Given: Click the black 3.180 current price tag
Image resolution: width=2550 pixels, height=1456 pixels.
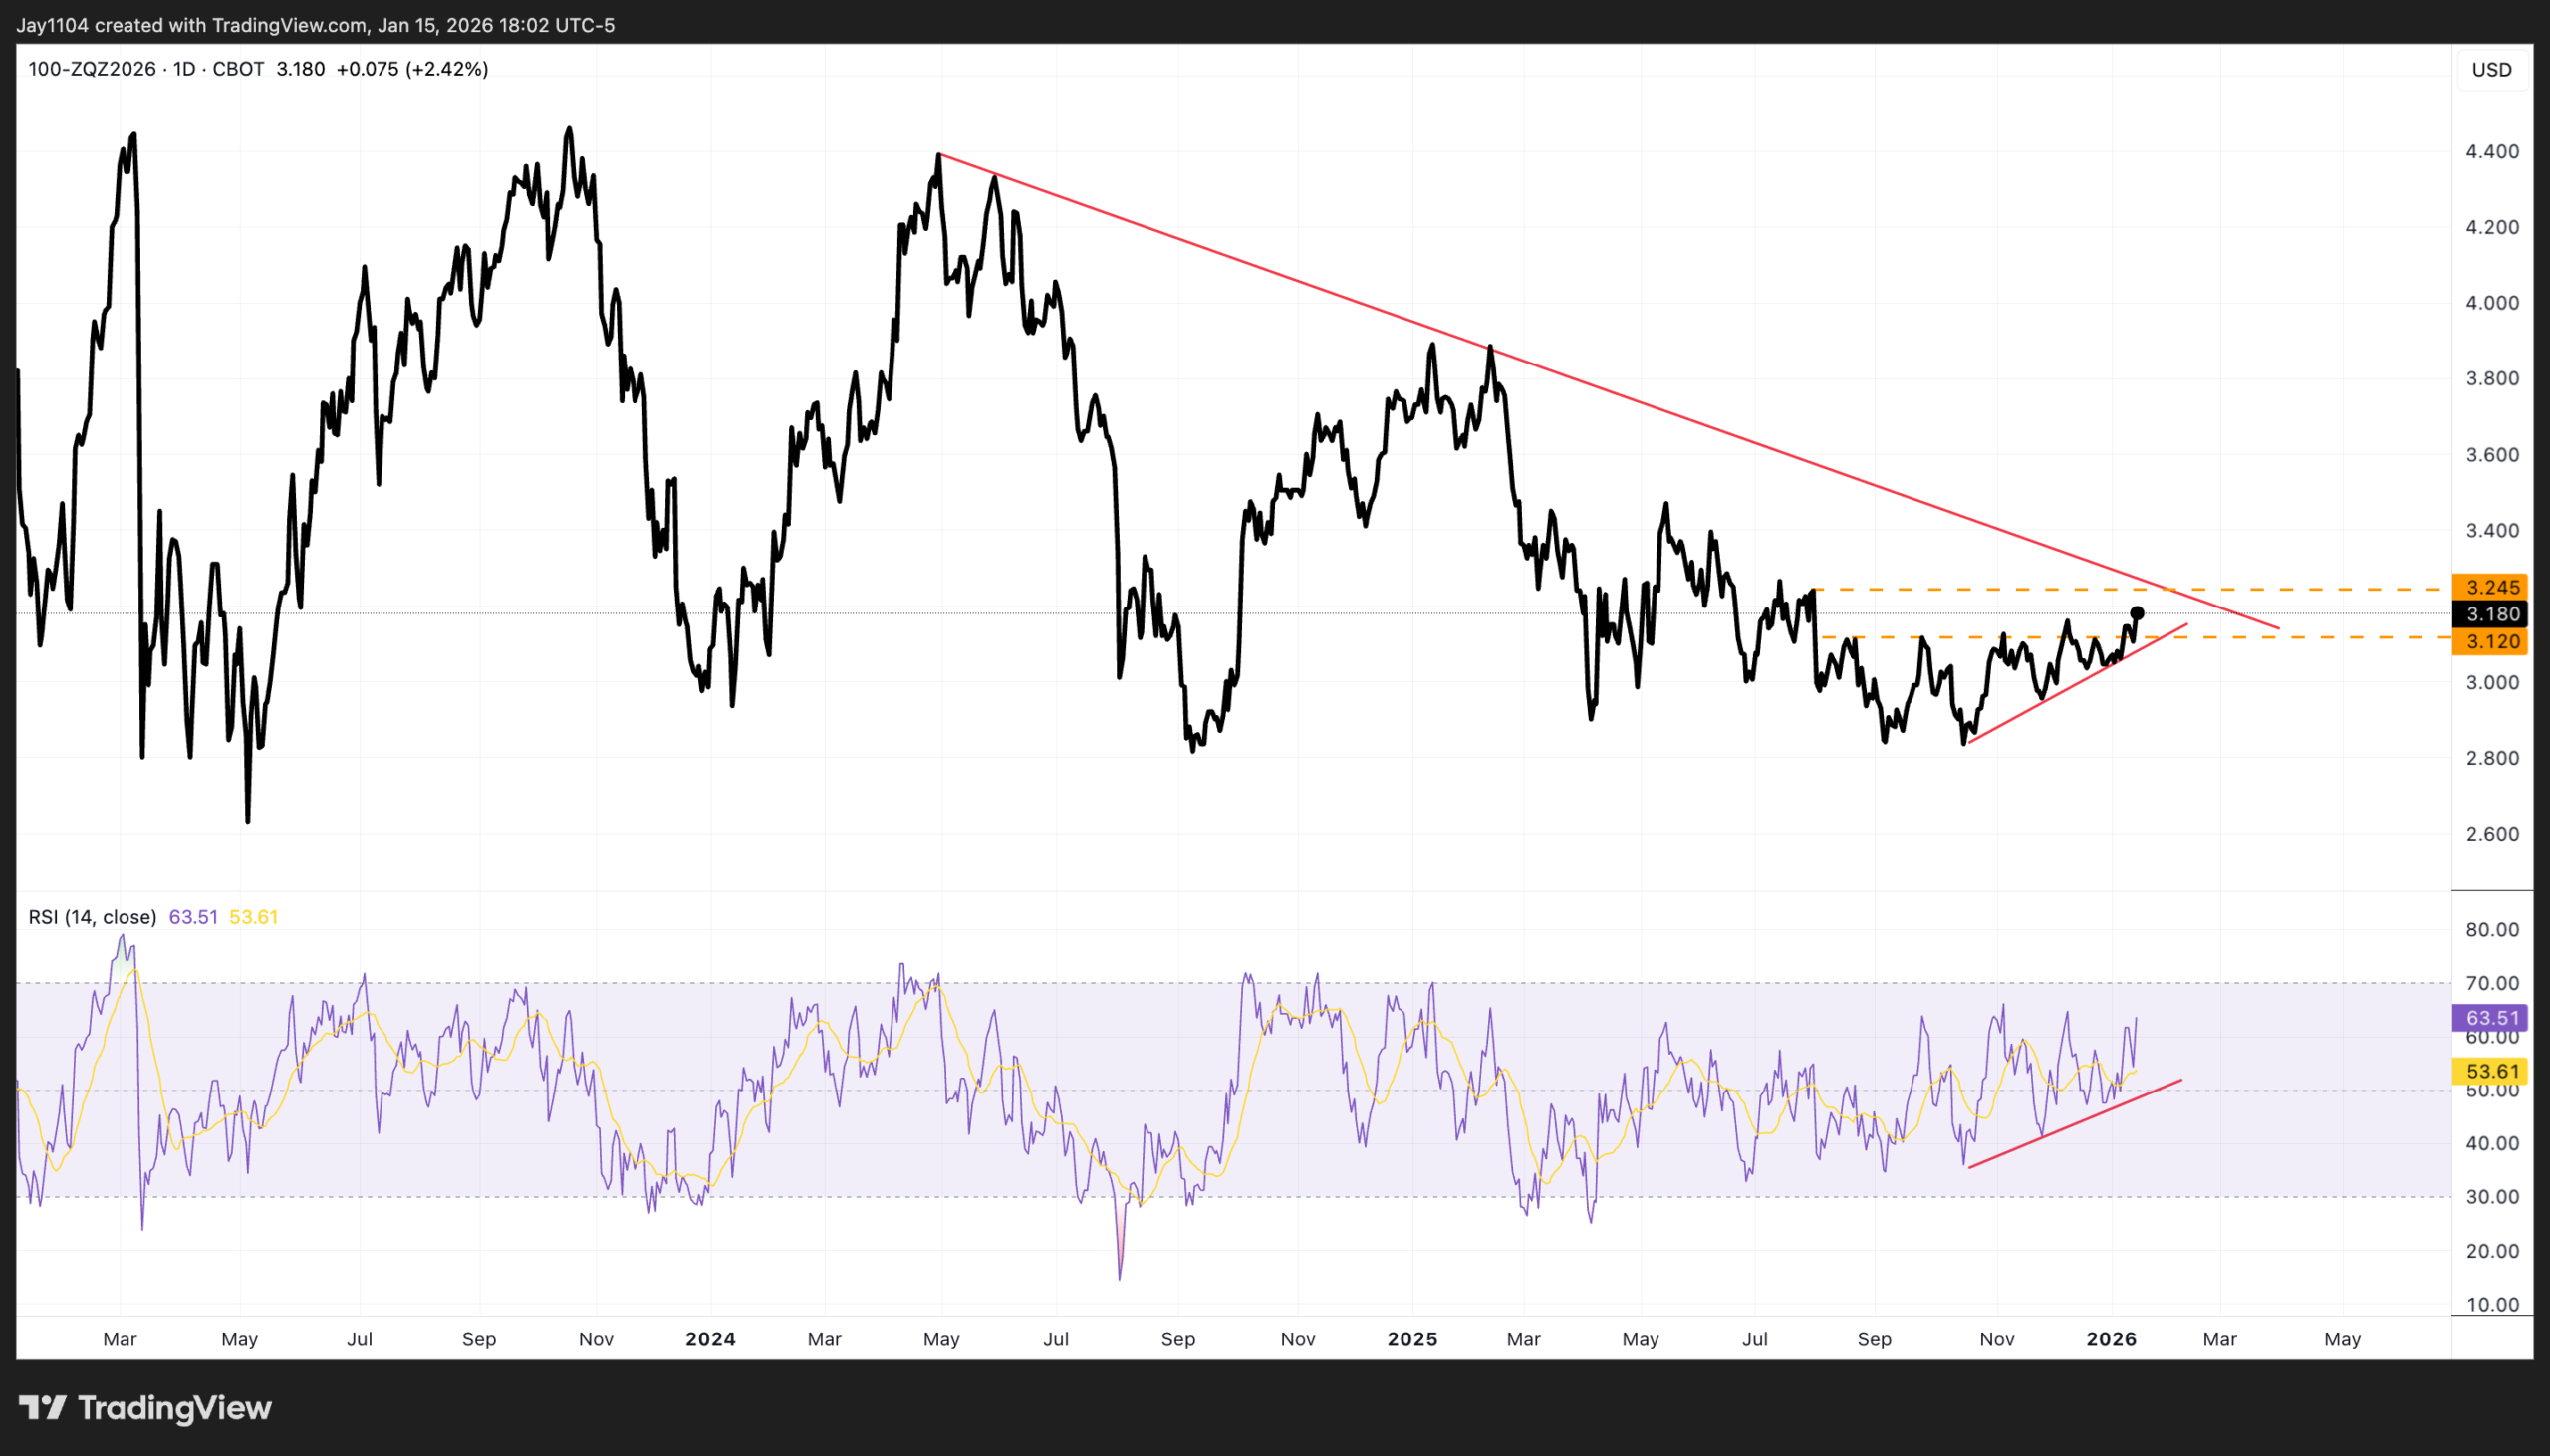Looking at the screenshot, I should (x=2492, y=615).
